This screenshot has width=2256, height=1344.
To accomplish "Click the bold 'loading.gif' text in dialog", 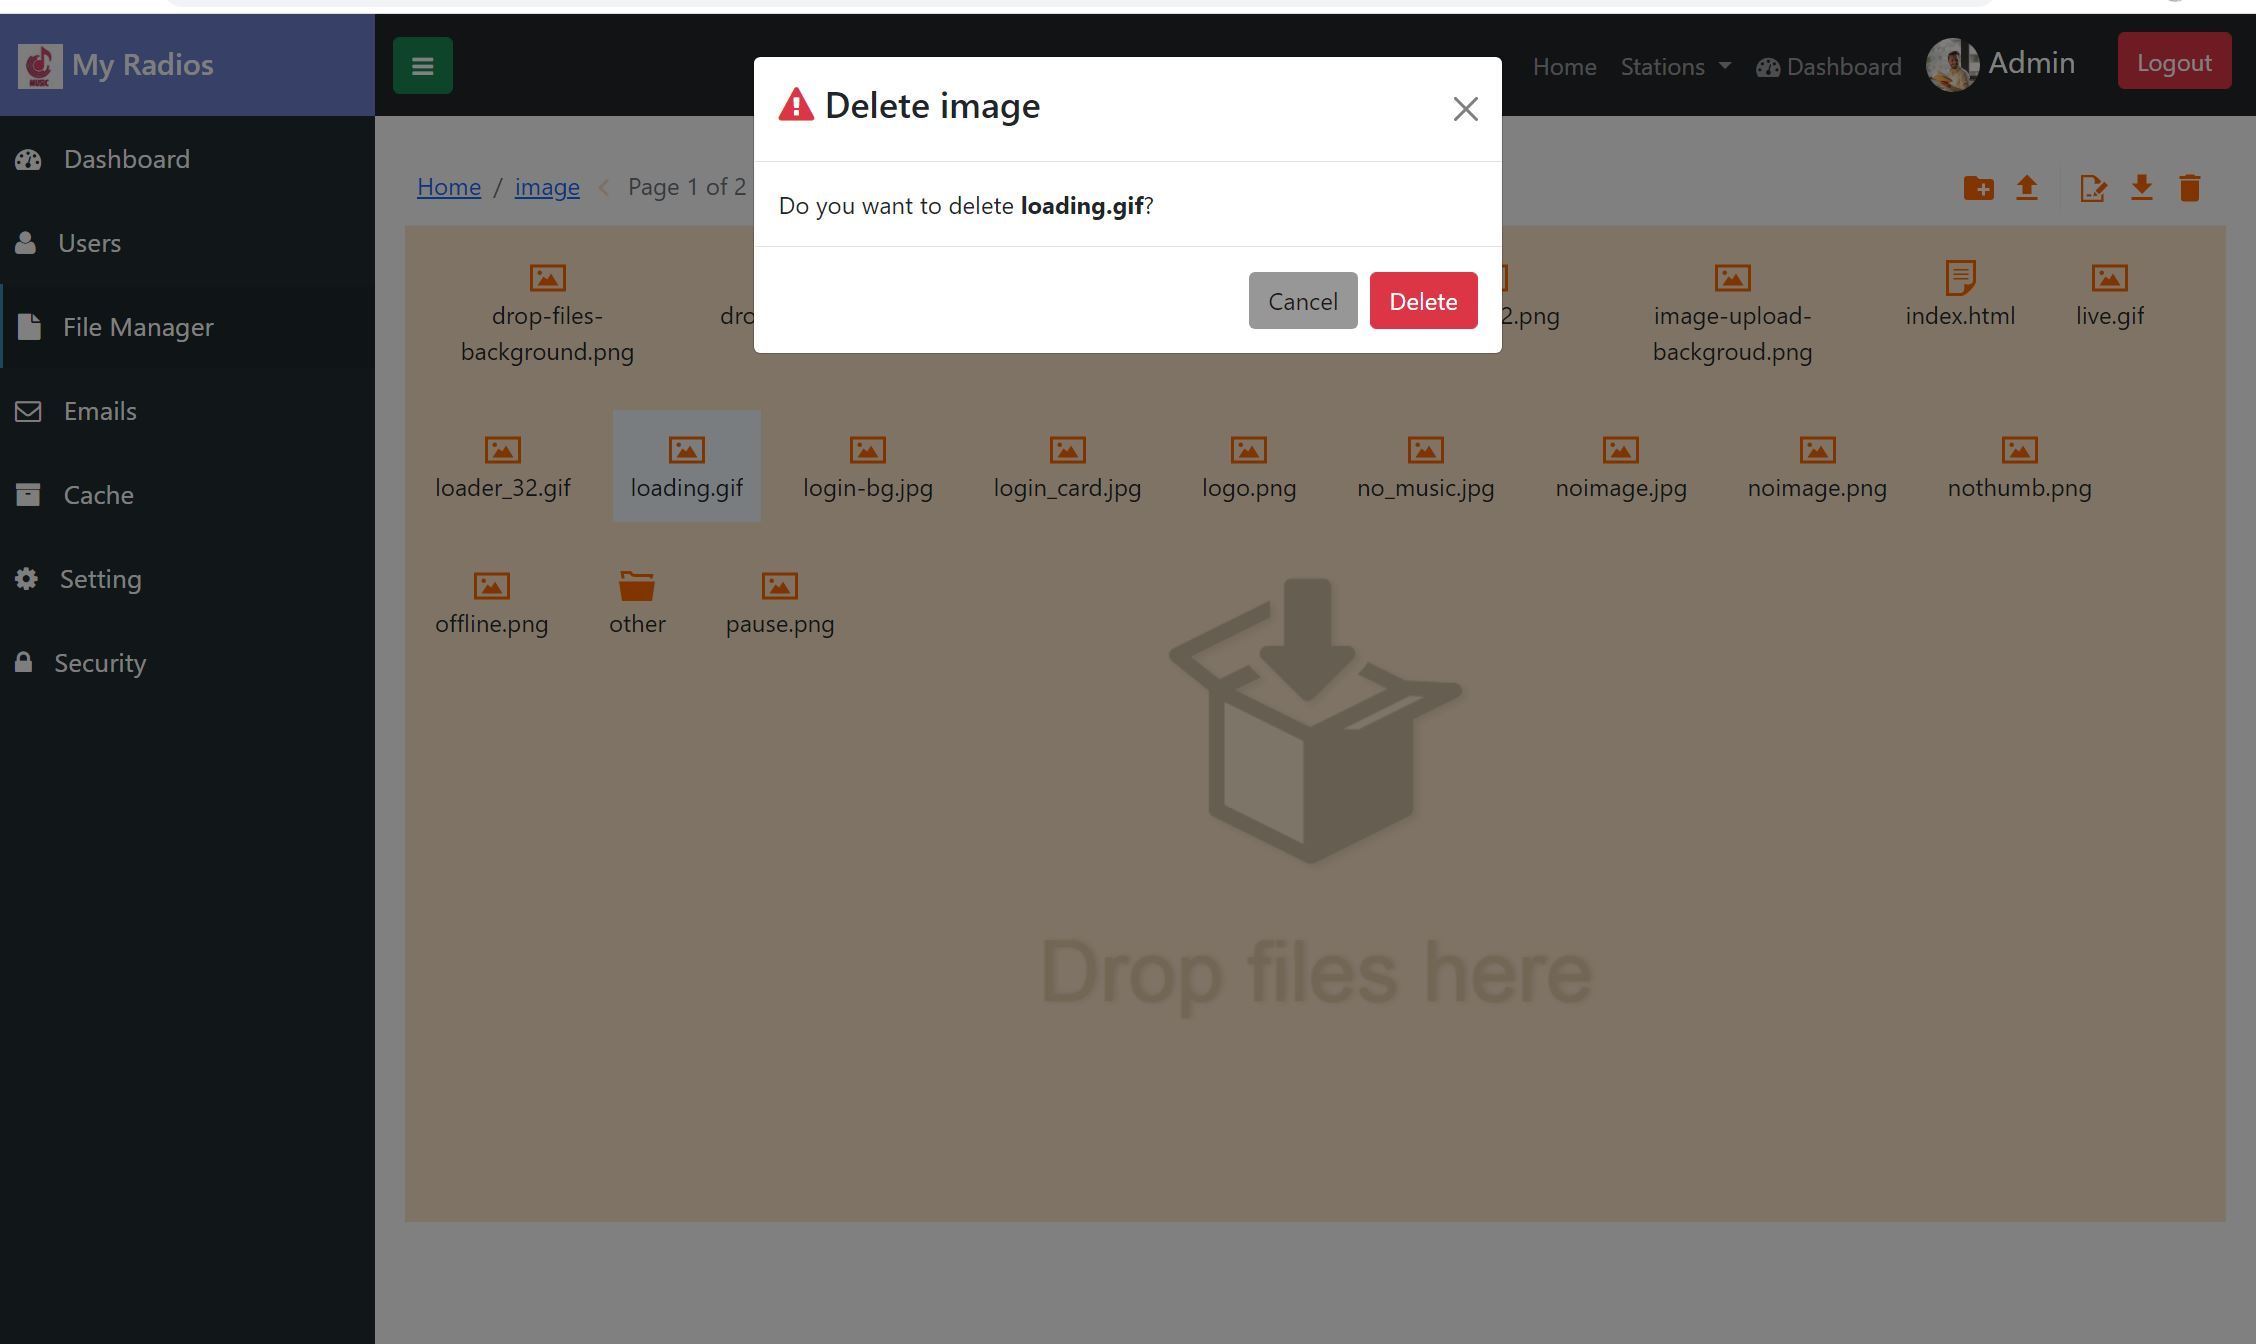I will [1082, 206].
